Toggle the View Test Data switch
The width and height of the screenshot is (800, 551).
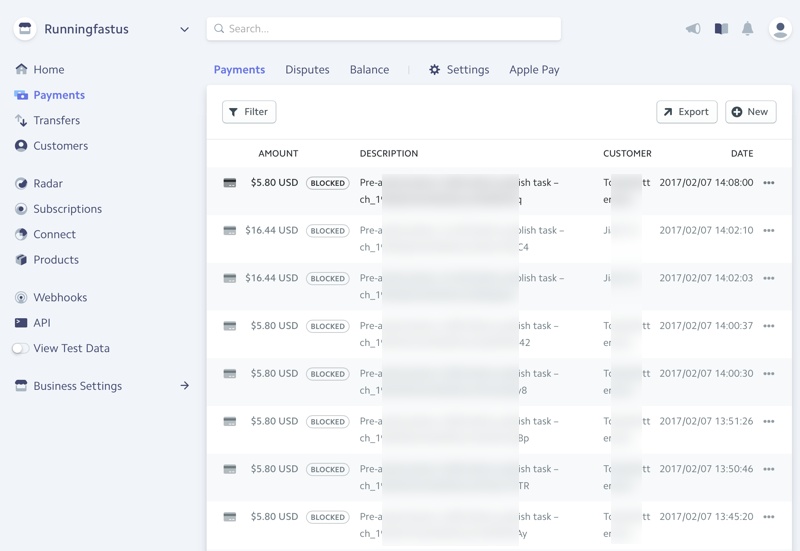20,348
